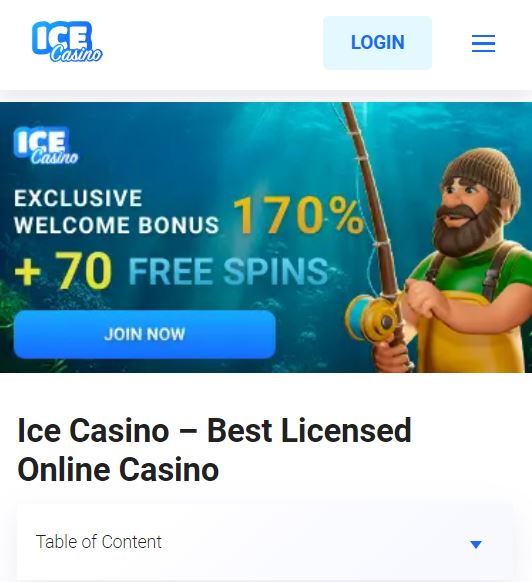Viewport: 532px width, 582px height.
Task: Open the hamburger menu icon
Action: click(x=483, y=43)
